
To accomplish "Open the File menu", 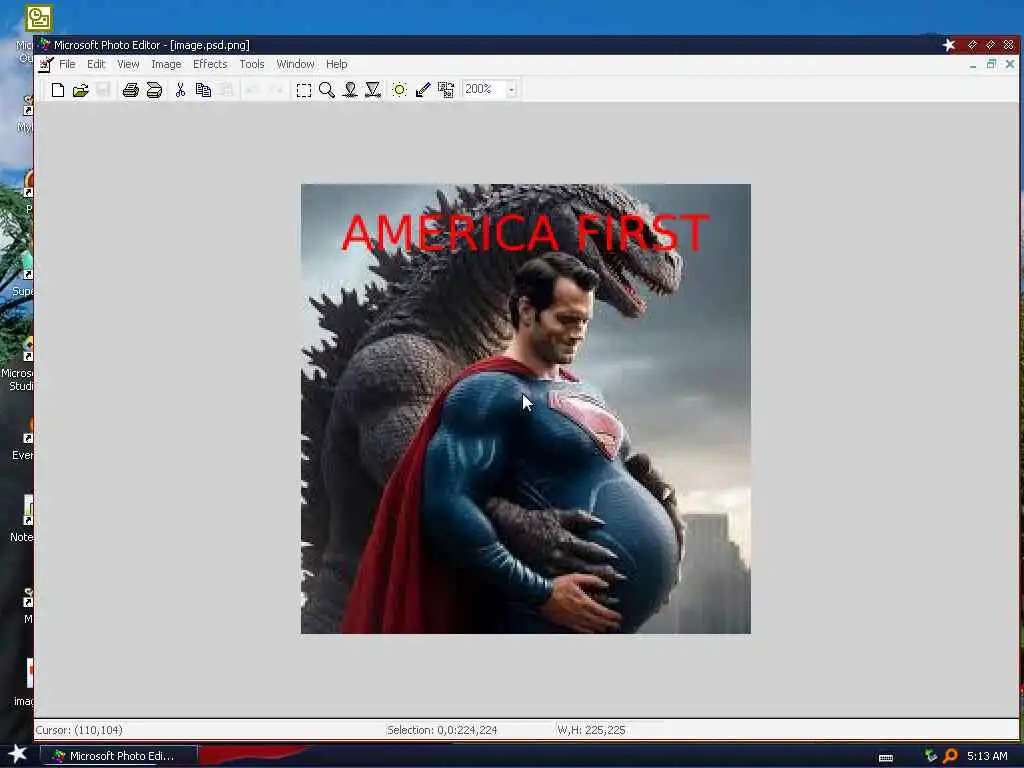I will click(x=67, y=64).
